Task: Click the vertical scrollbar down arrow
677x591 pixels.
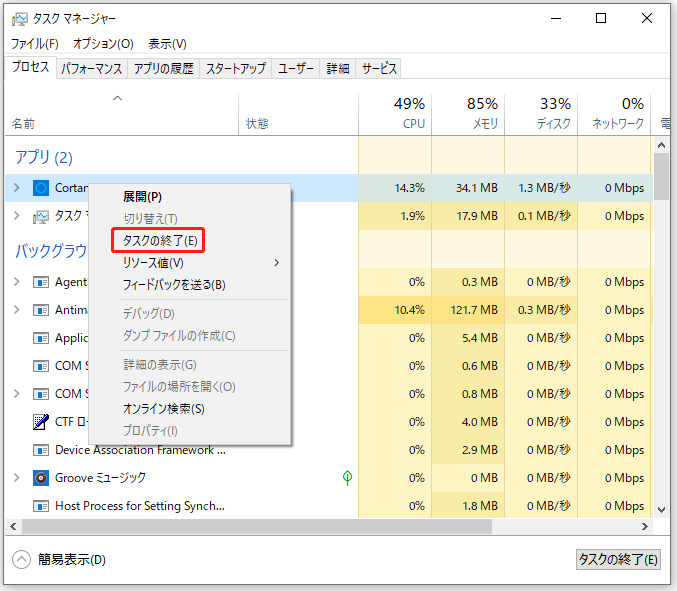Action: 661,510
